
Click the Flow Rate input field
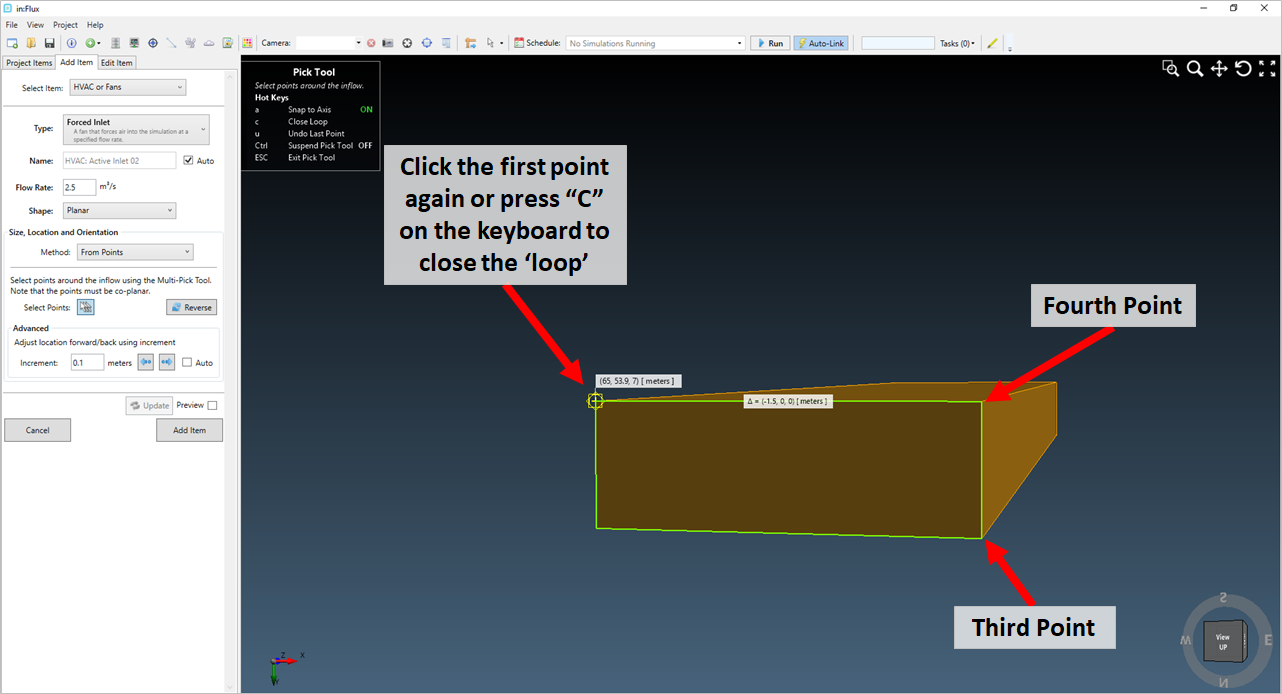79,187
